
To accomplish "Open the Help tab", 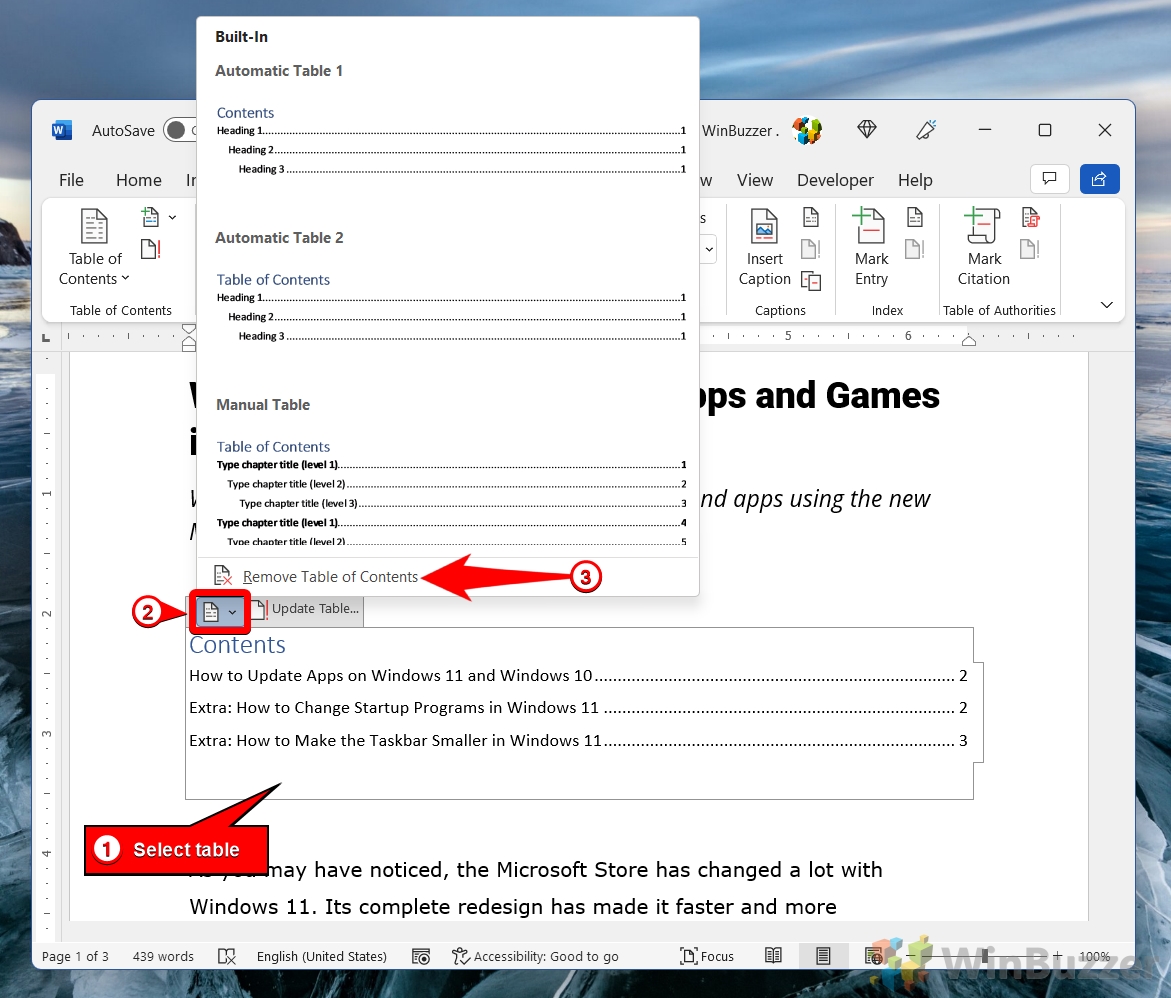I will coord(915,180).
